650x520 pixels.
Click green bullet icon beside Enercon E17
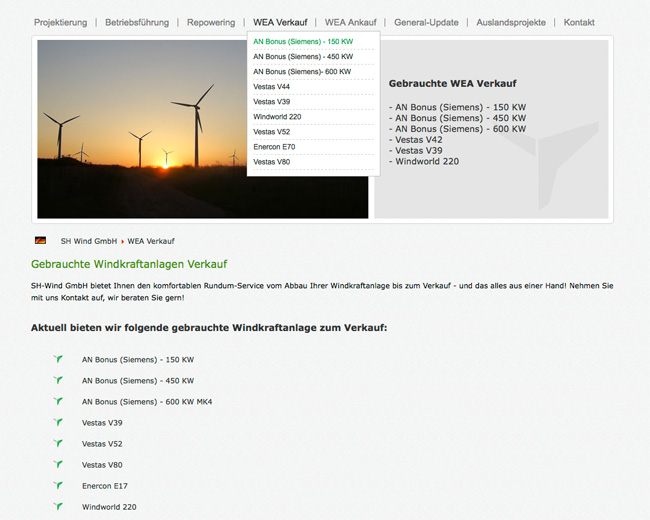pos(58,485)
